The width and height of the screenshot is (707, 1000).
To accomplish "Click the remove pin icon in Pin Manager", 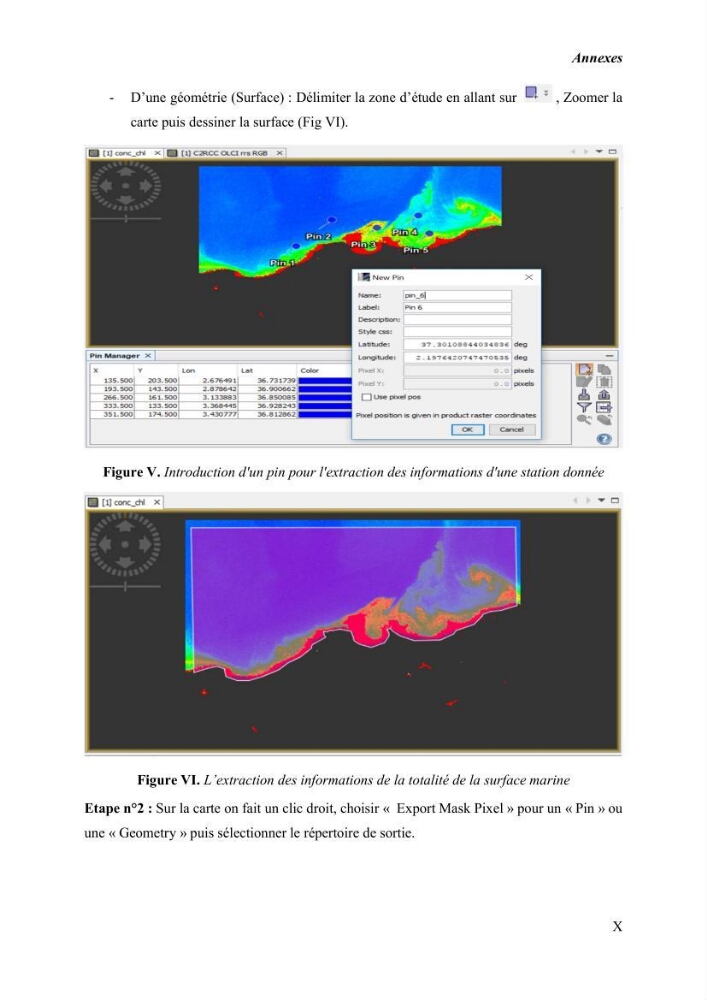I will [604, 382].
